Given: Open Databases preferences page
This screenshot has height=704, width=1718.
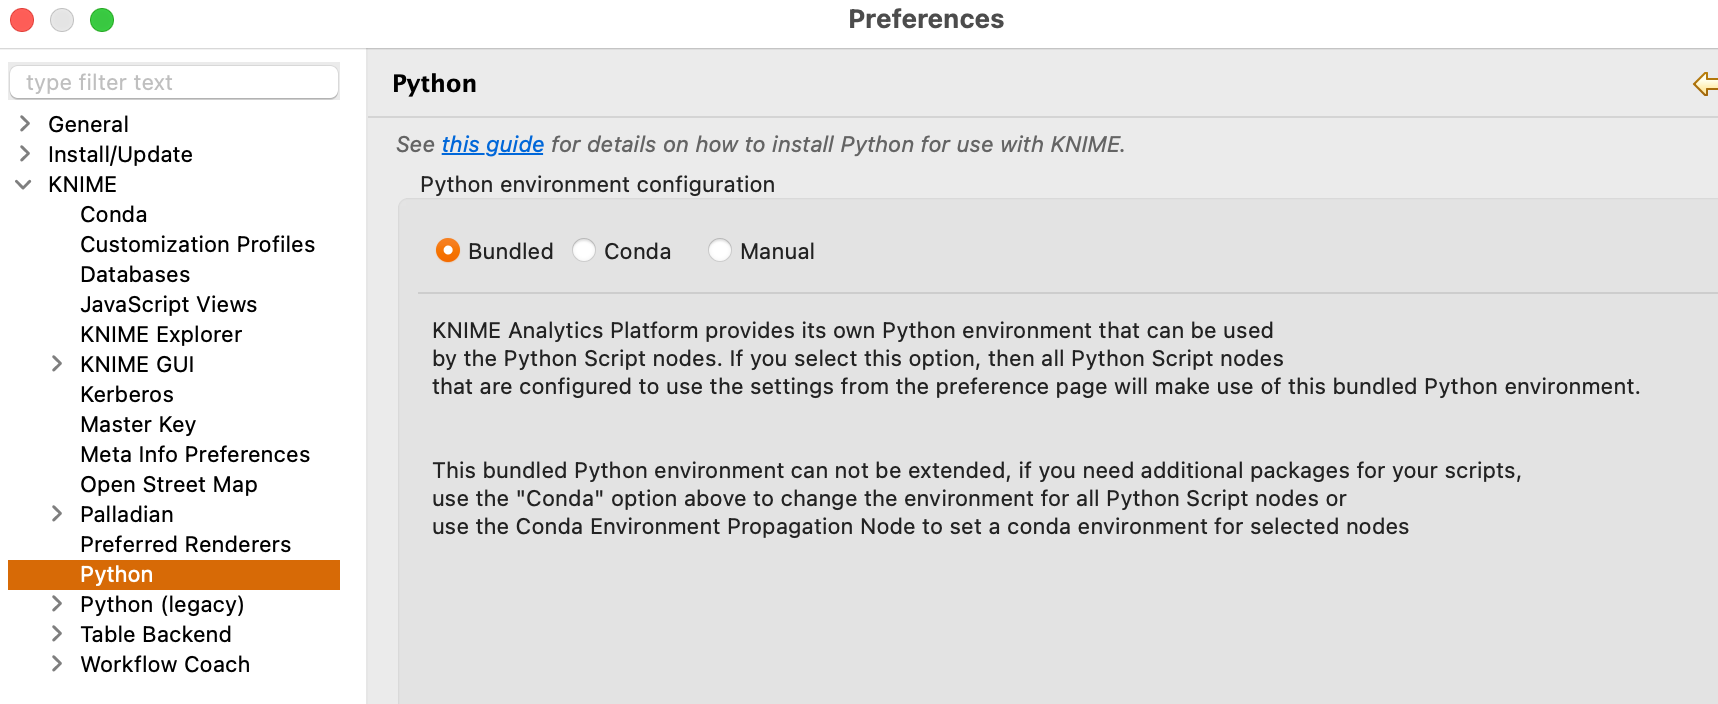Looking at the screenshot, I should pyautogui.click(x=135, y=274).
